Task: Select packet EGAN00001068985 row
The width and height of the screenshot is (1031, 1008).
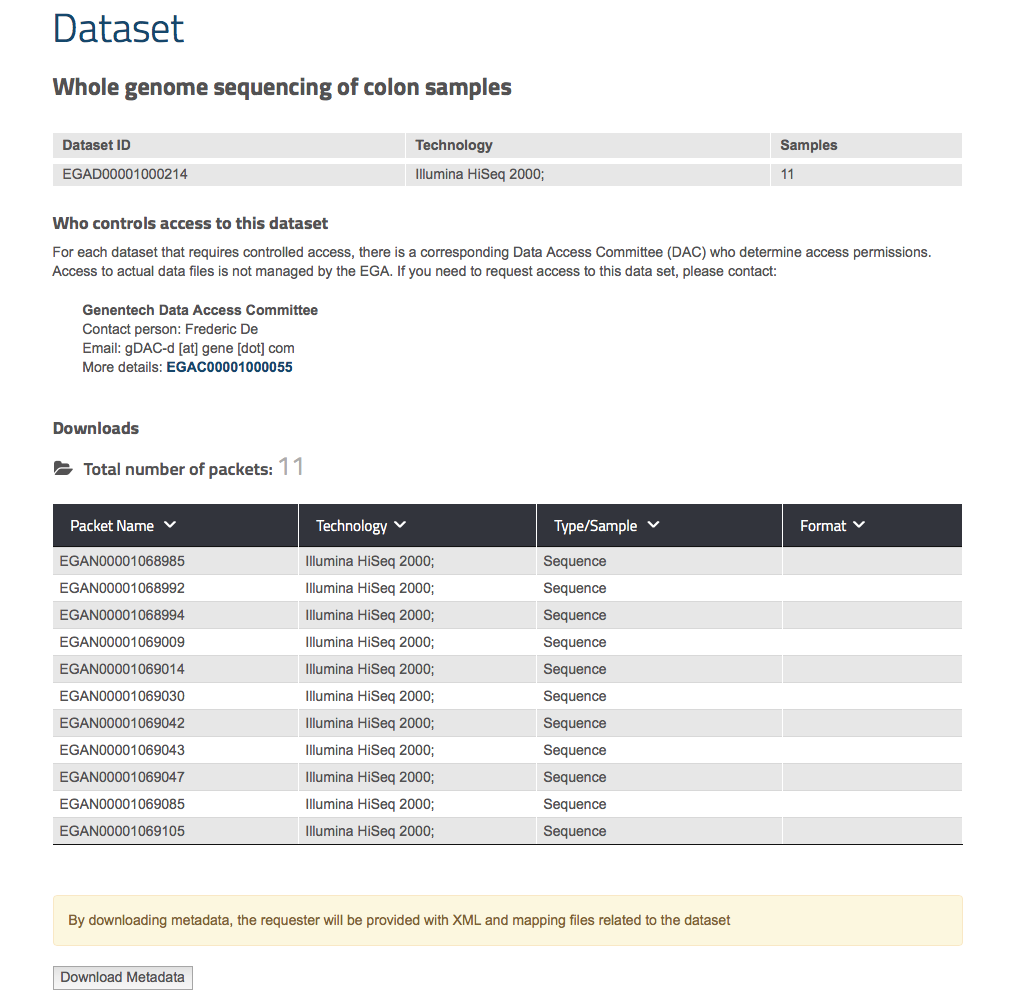Action: coord(122,561)
